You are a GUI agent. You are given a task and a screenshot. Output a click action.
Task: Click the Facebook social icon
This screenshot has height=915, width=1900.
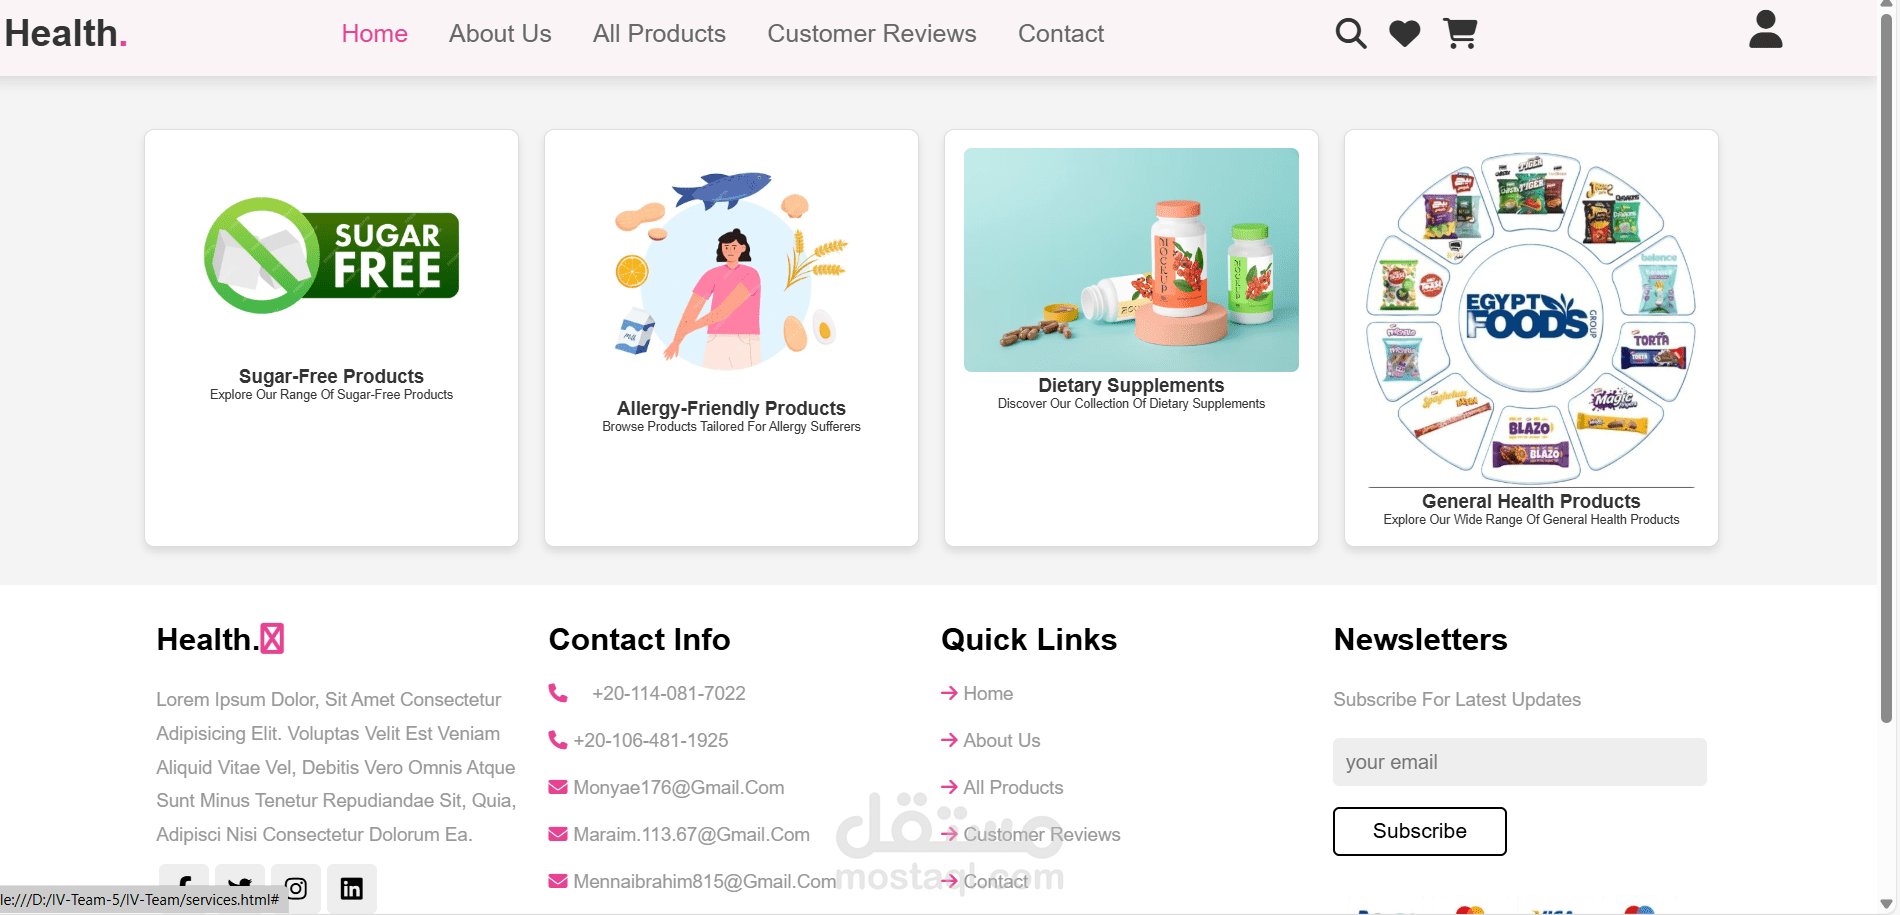tap(184, 880)
